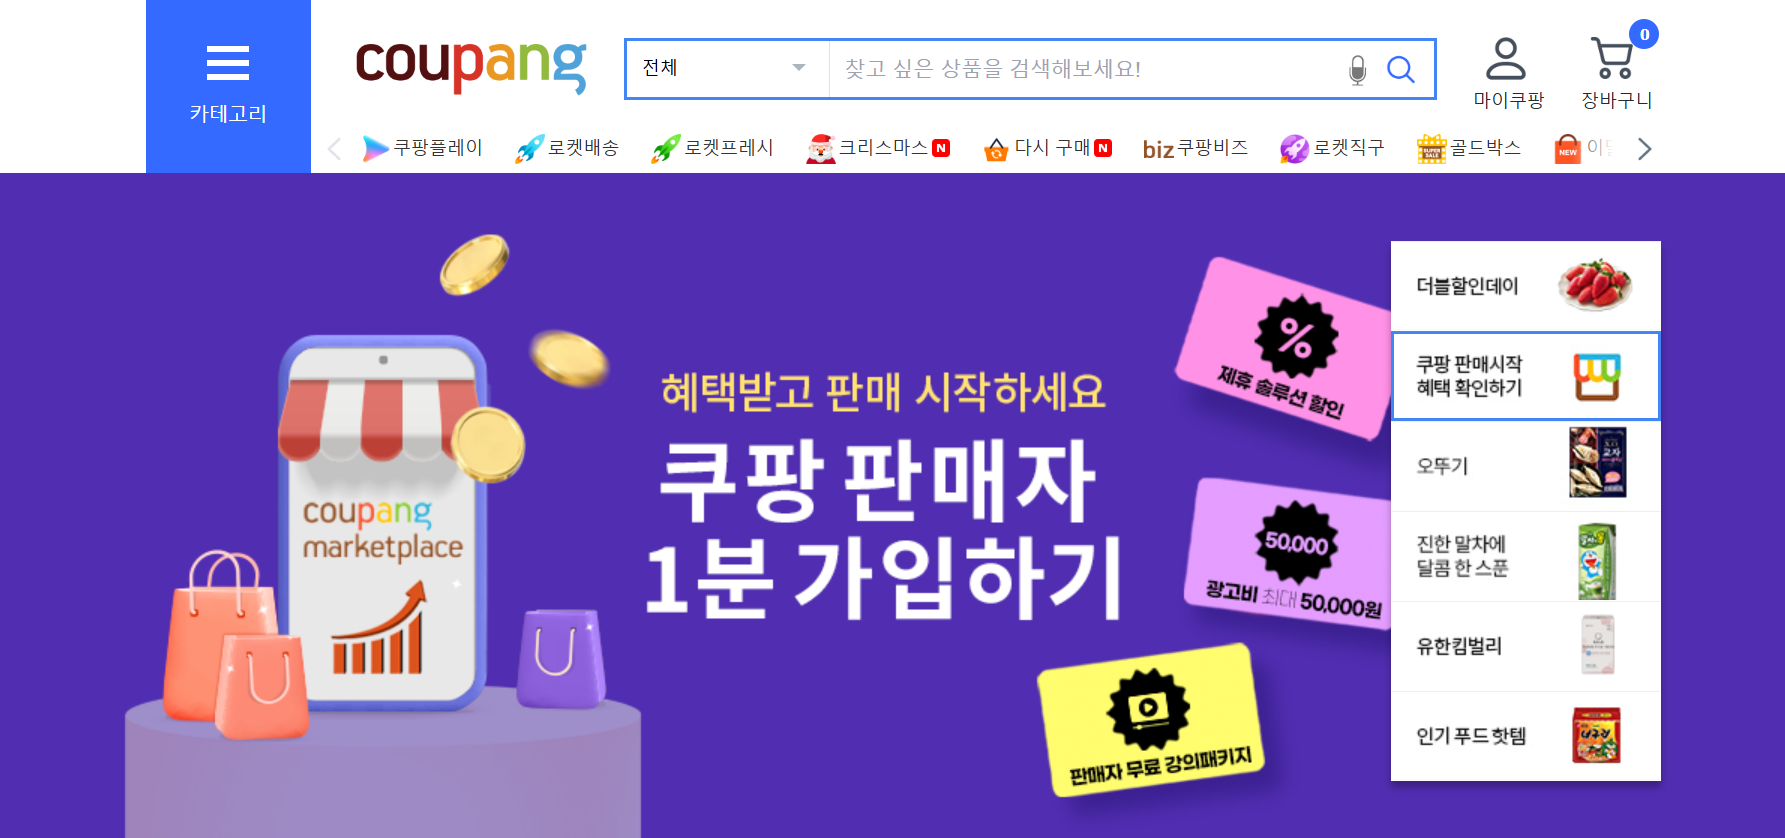Select 인기 푸드 핫템 banner item
1785x838 pixels.
point(1526,736)
